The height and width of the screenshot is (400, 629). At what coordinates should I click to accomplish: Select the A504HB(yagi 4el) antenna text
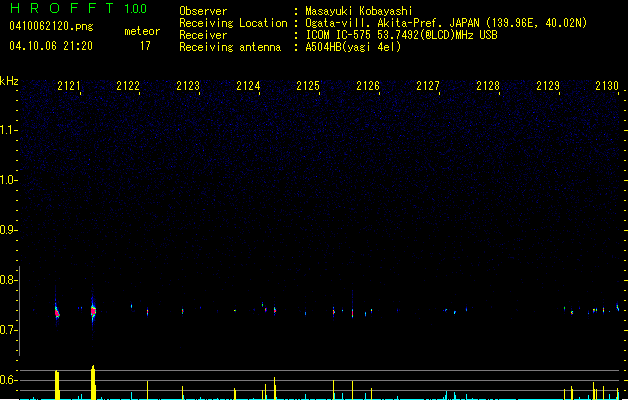[353, 47]
